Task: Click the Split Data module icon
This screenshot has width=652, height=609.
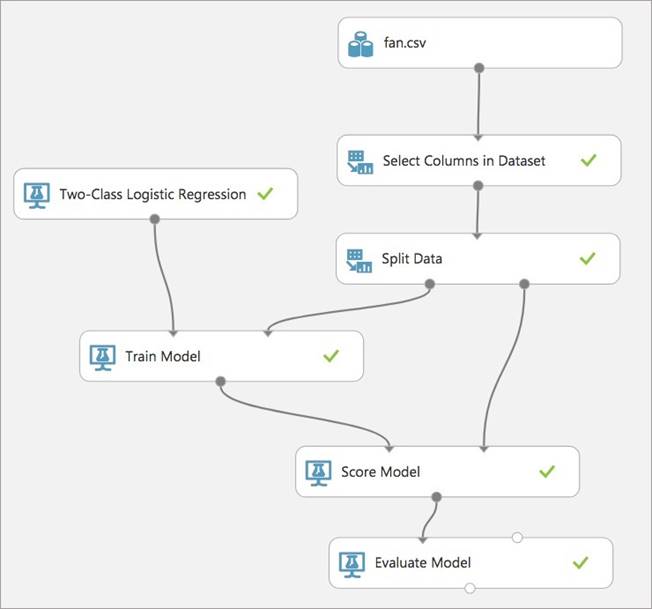Action: [x=359, y=259]
